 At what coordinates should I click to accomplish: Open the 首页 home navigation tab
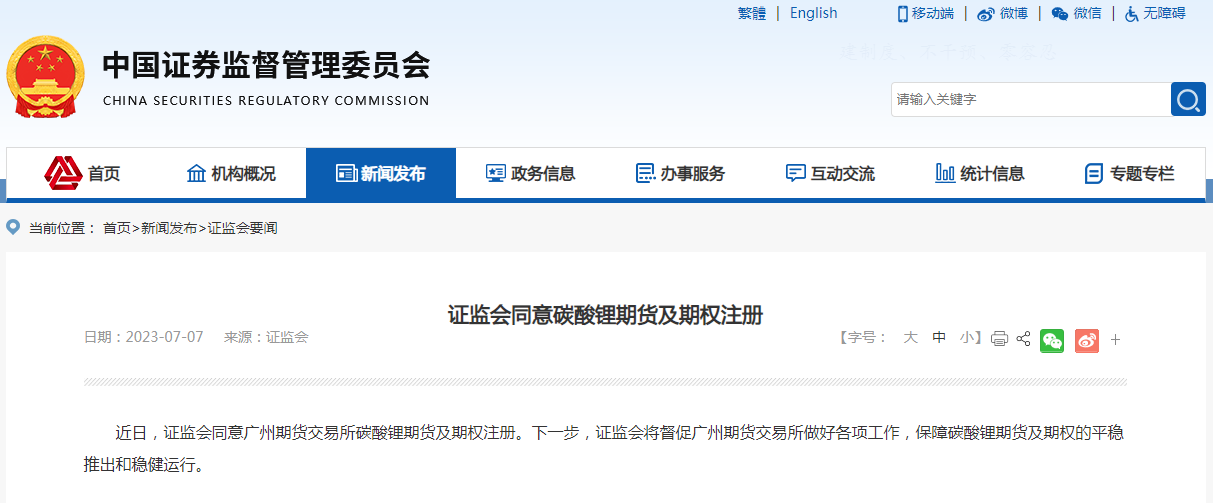point(82,173)
